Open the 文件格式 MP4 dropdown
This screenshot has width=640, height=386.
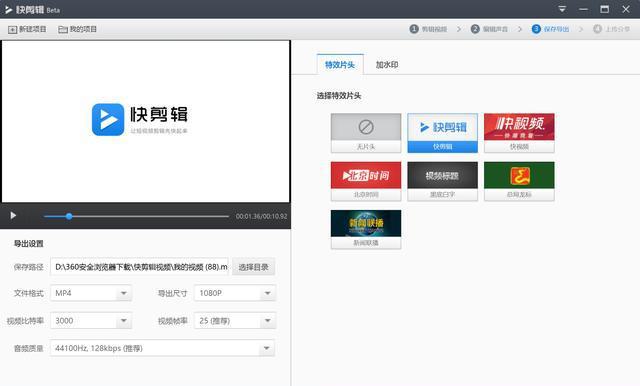click(x=91, y=293)
